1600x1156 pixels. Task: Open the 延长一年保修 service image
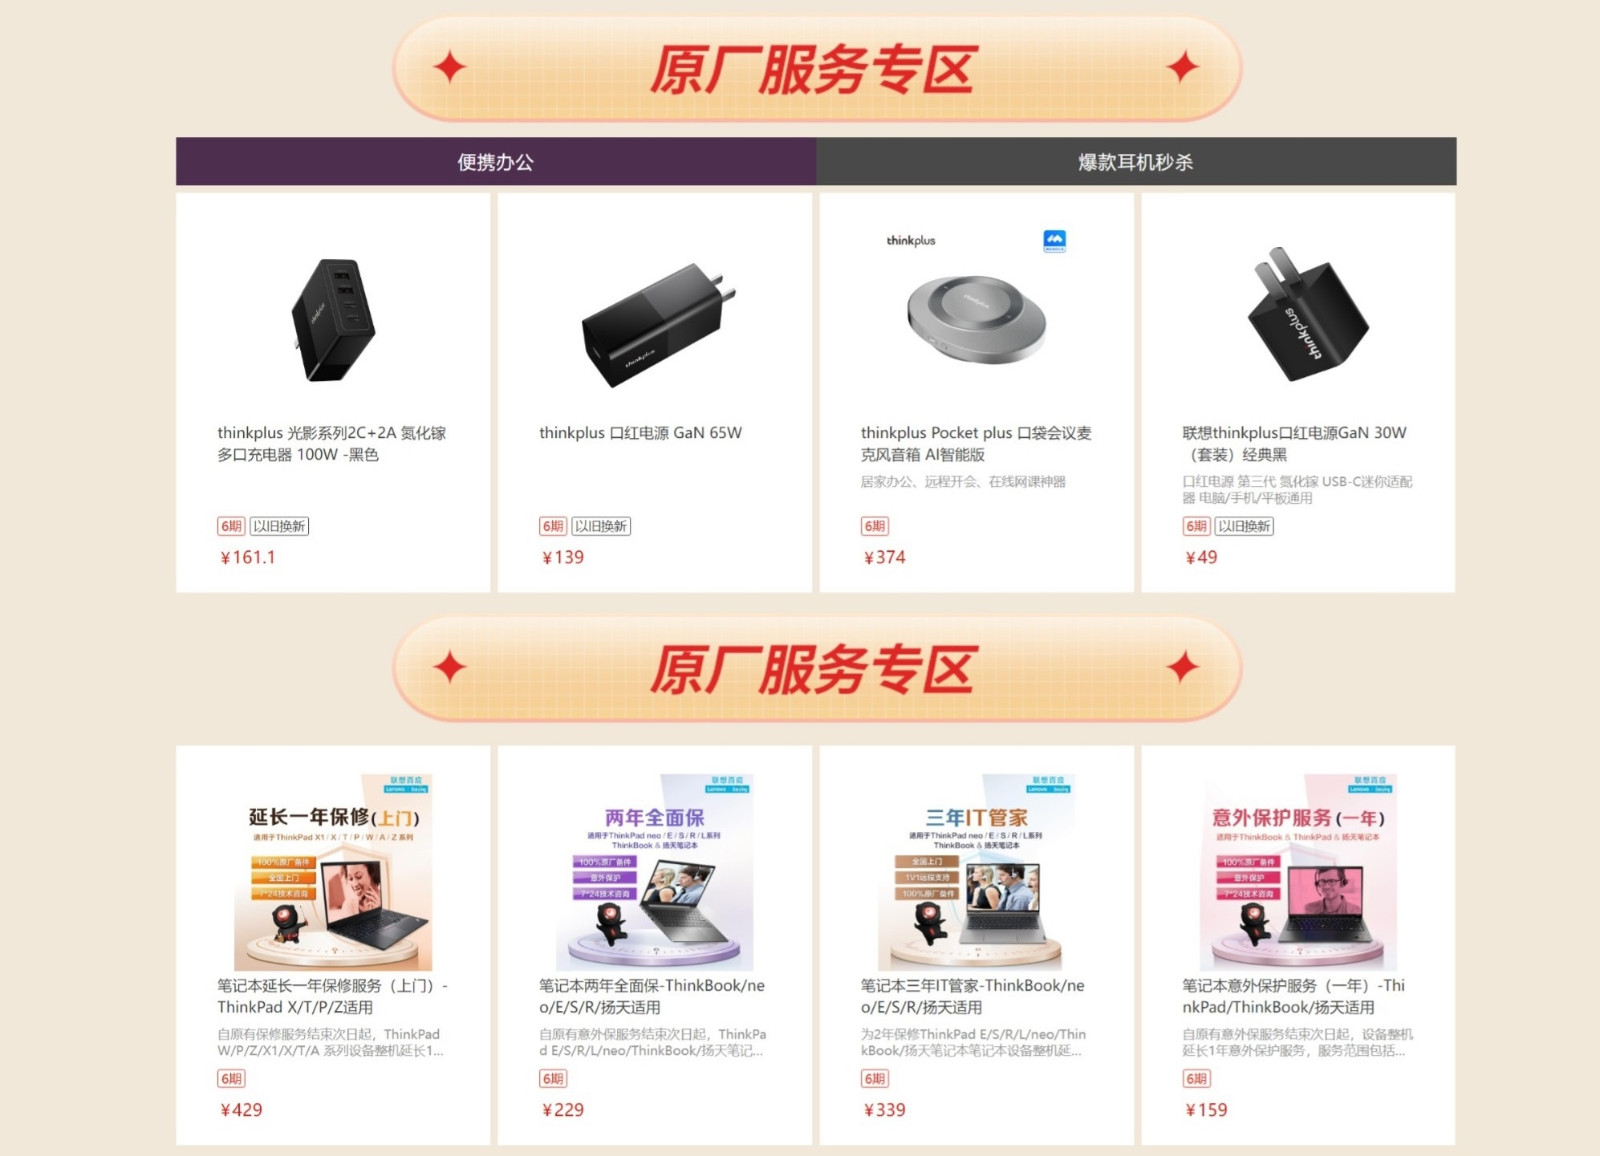333,872
